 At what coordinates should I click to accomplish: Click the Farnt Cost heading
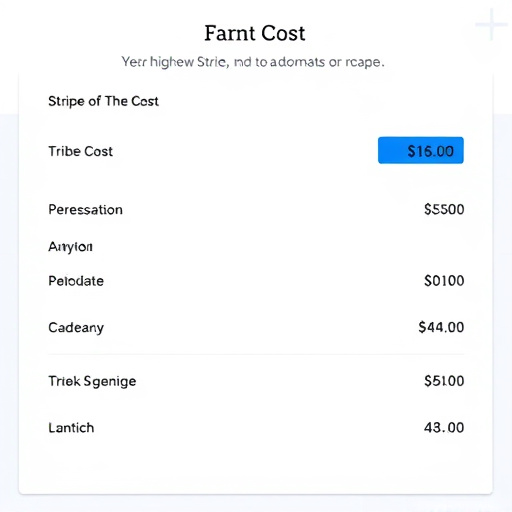pyautogui.click(x=255, y=33)
